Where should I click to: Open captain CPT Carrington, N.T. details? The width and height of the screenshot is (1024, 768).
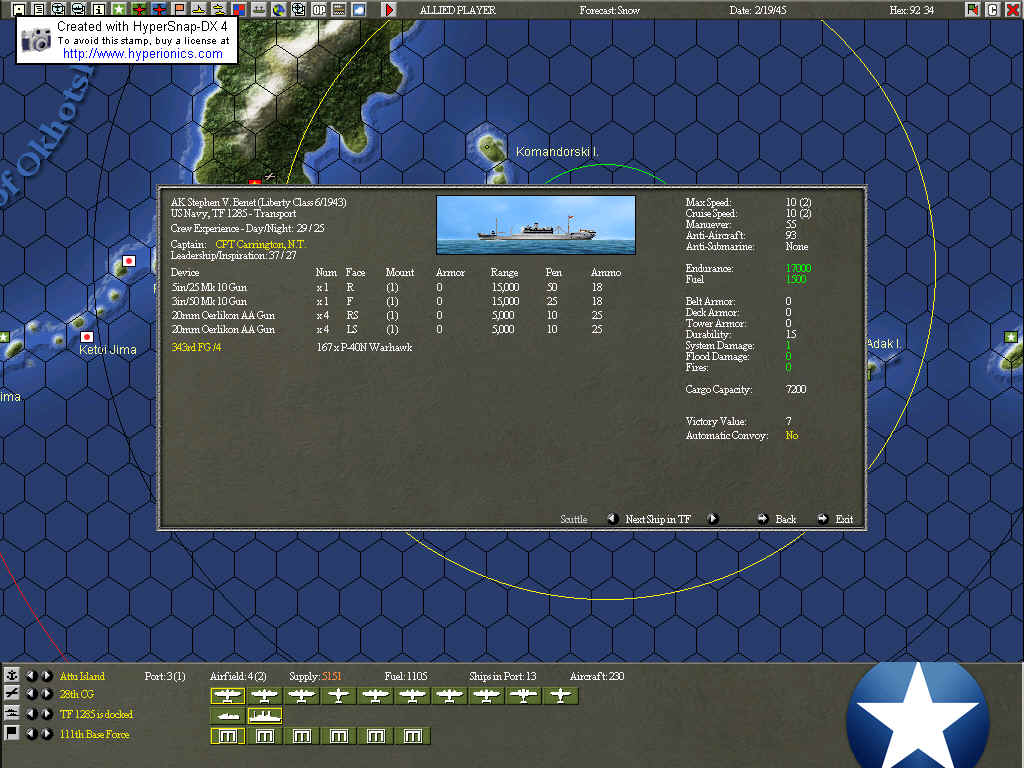click(x=262, y=243)
